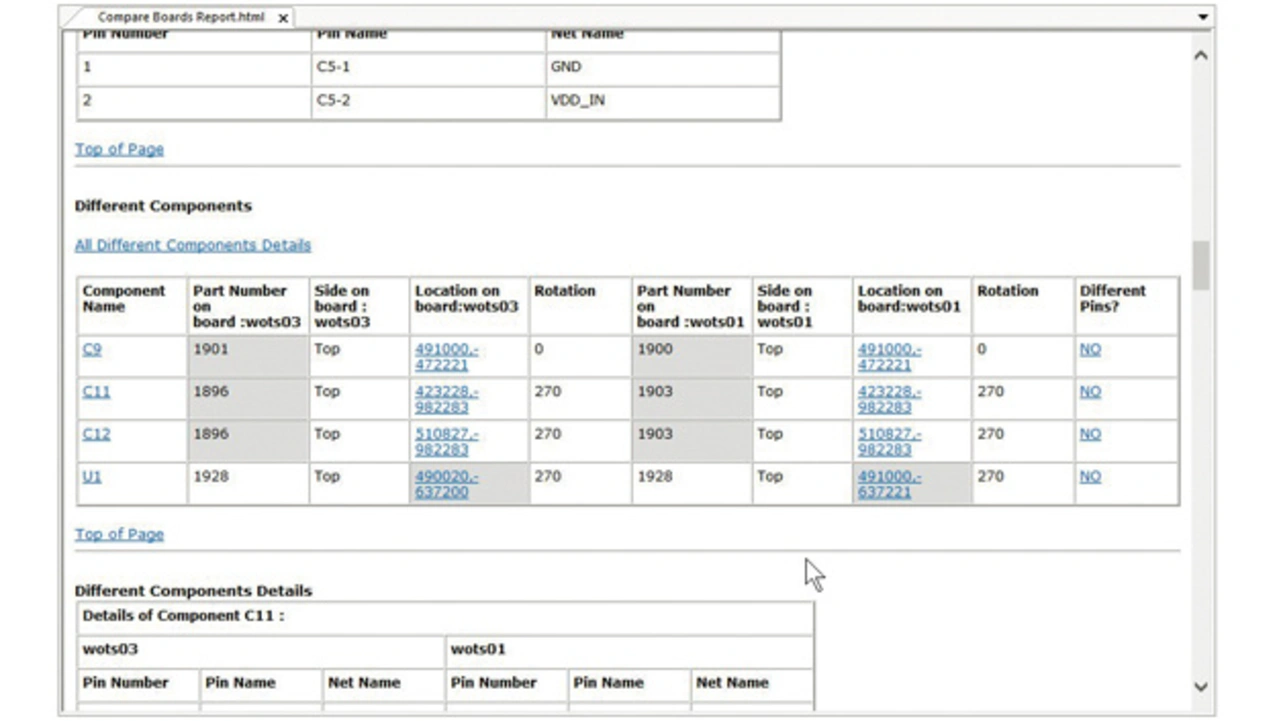Click the wots03 location link for C9
The height and width of the screenshot is (721, 1280).
(446, 357)
